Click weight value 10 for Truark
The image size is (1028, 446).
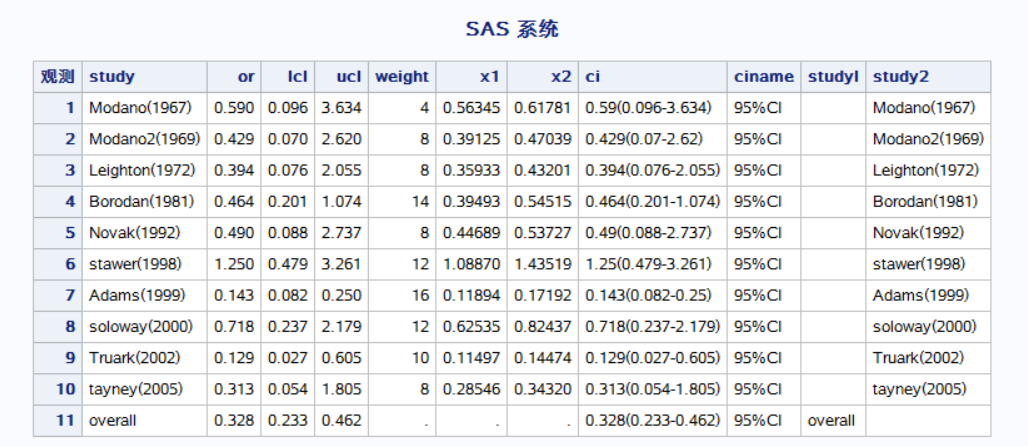[x=420, y=358]
